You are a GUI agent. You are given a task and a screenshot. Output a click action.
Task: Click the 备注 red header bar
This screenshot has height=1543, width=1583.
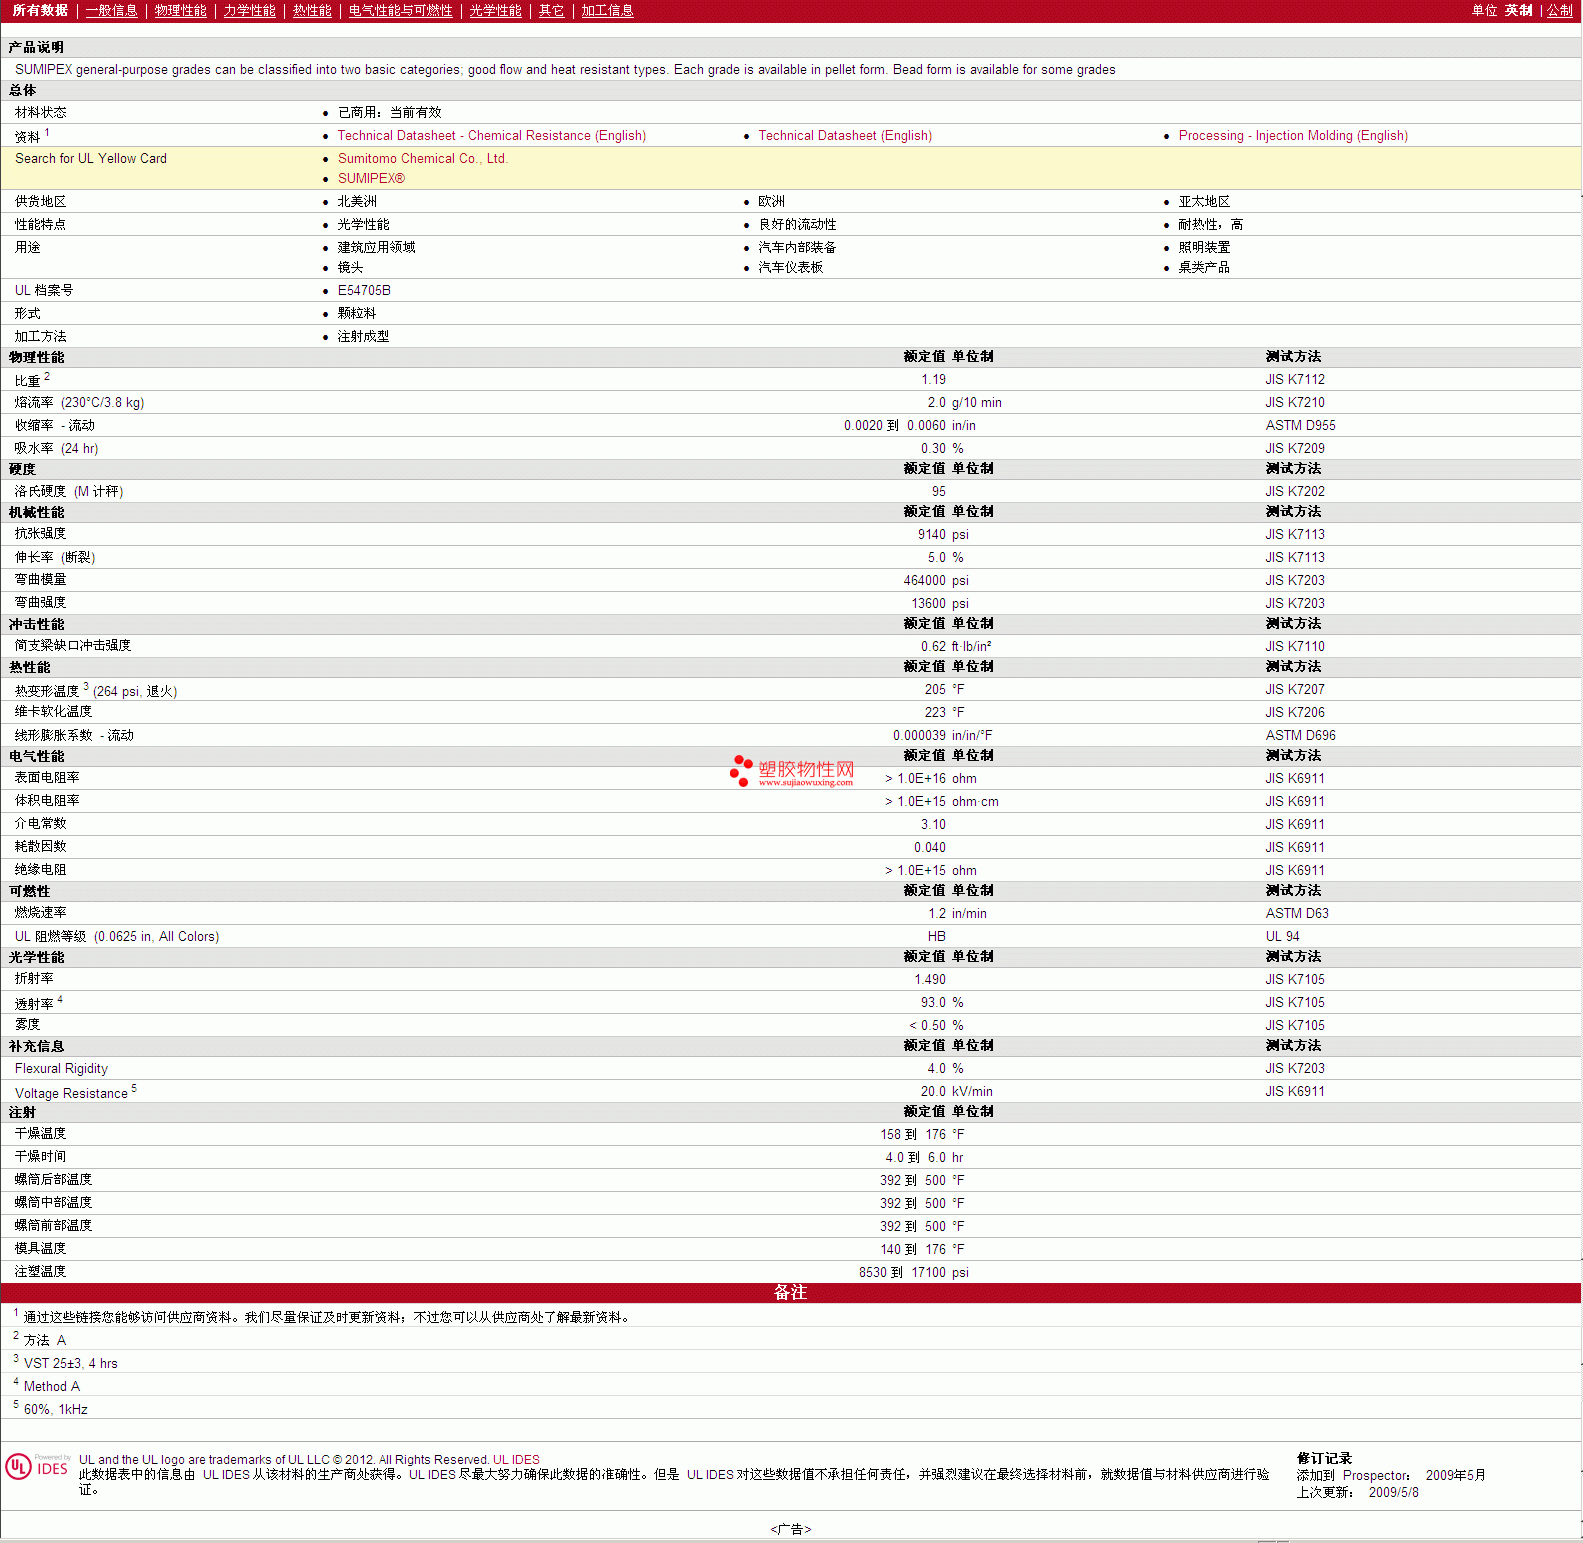[x=791, y=1293]
